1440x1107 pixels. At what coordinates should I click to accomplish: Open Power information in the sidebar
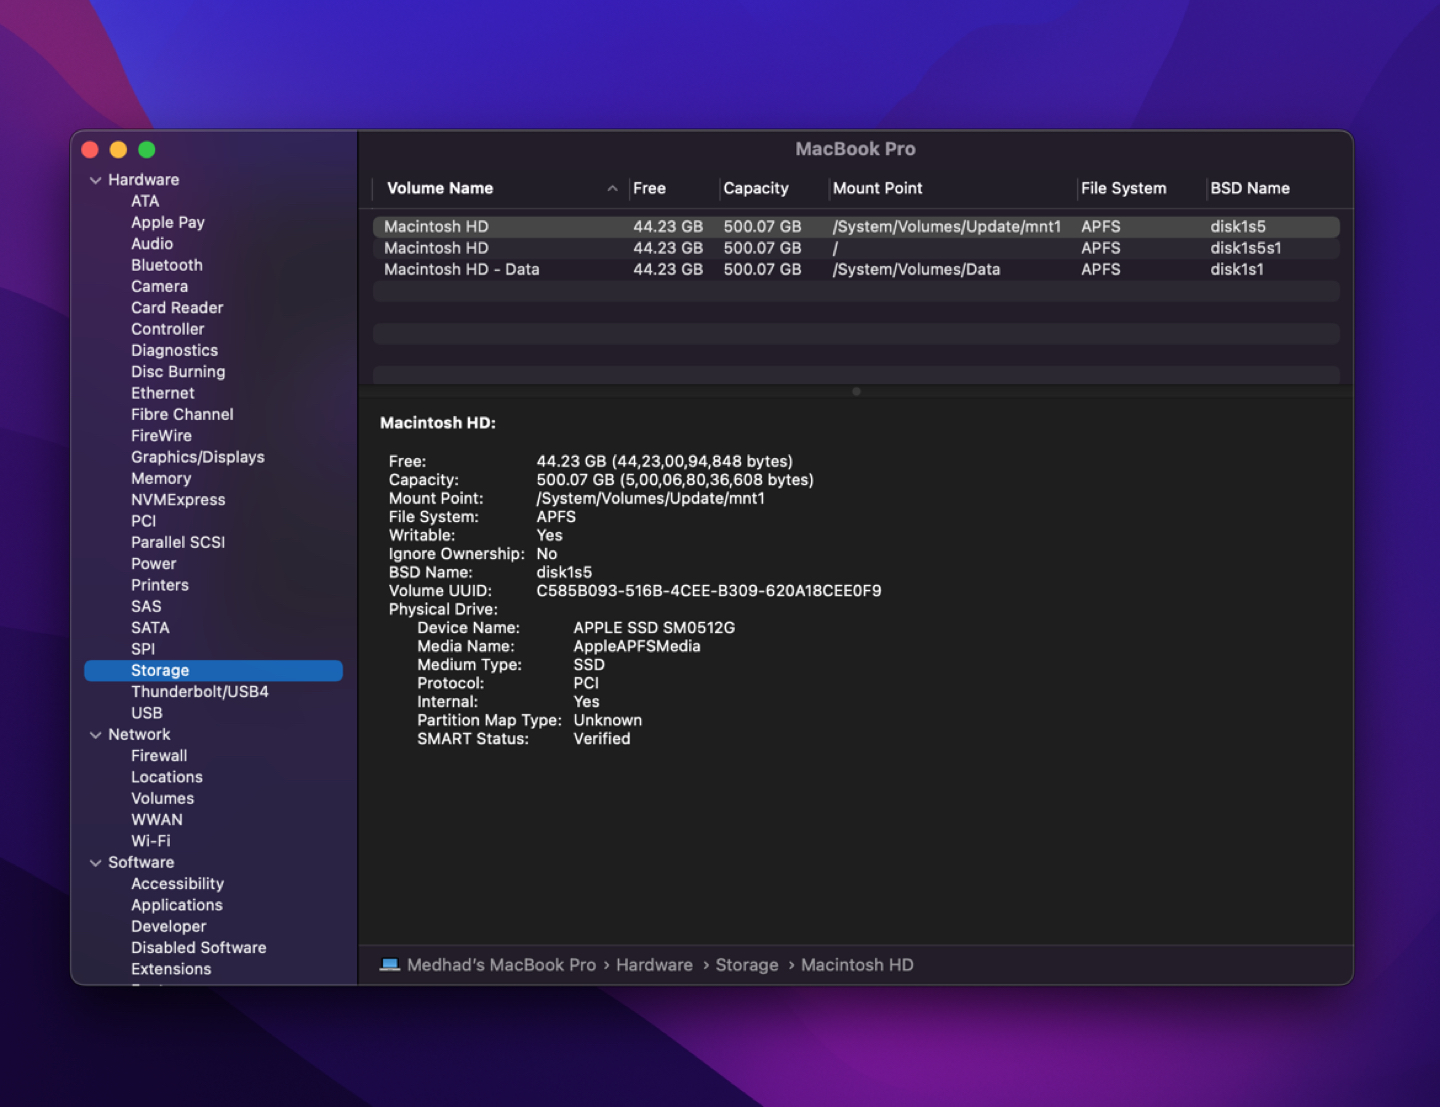(x=154, y=564)
